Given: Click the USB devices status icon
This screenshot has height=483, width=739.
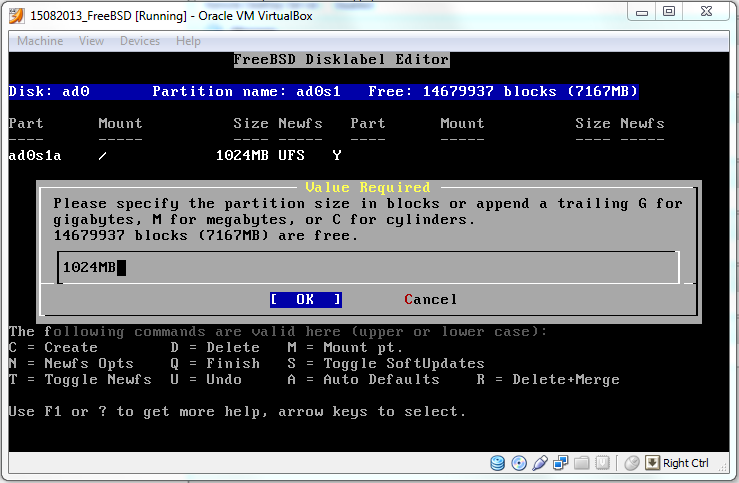Looking at the screenshot, I should (x=540, y=463).
